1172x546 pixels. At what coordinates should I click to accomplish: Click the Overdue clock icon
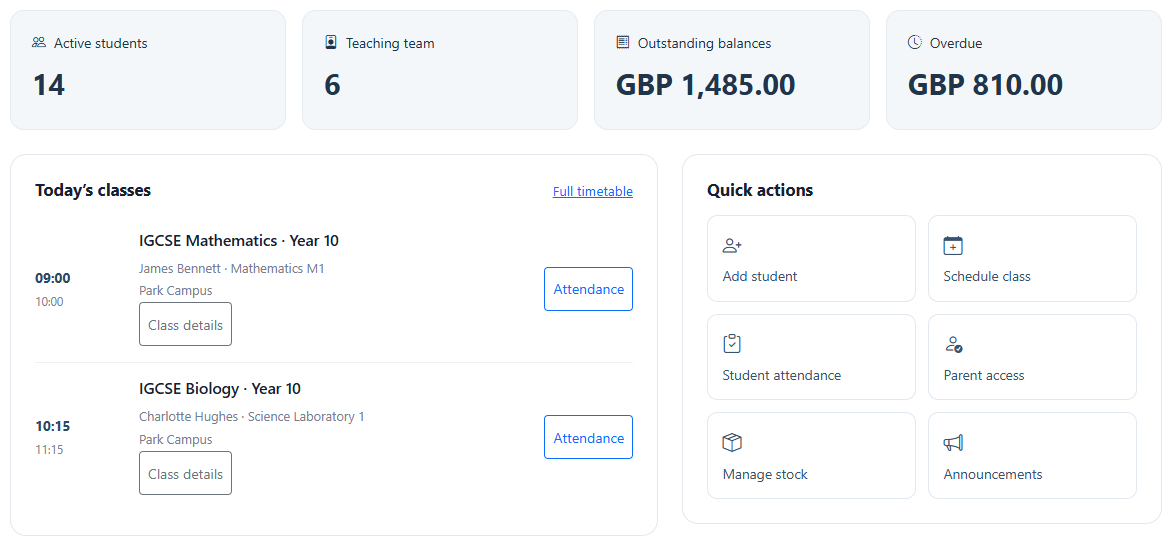[914, 43]
